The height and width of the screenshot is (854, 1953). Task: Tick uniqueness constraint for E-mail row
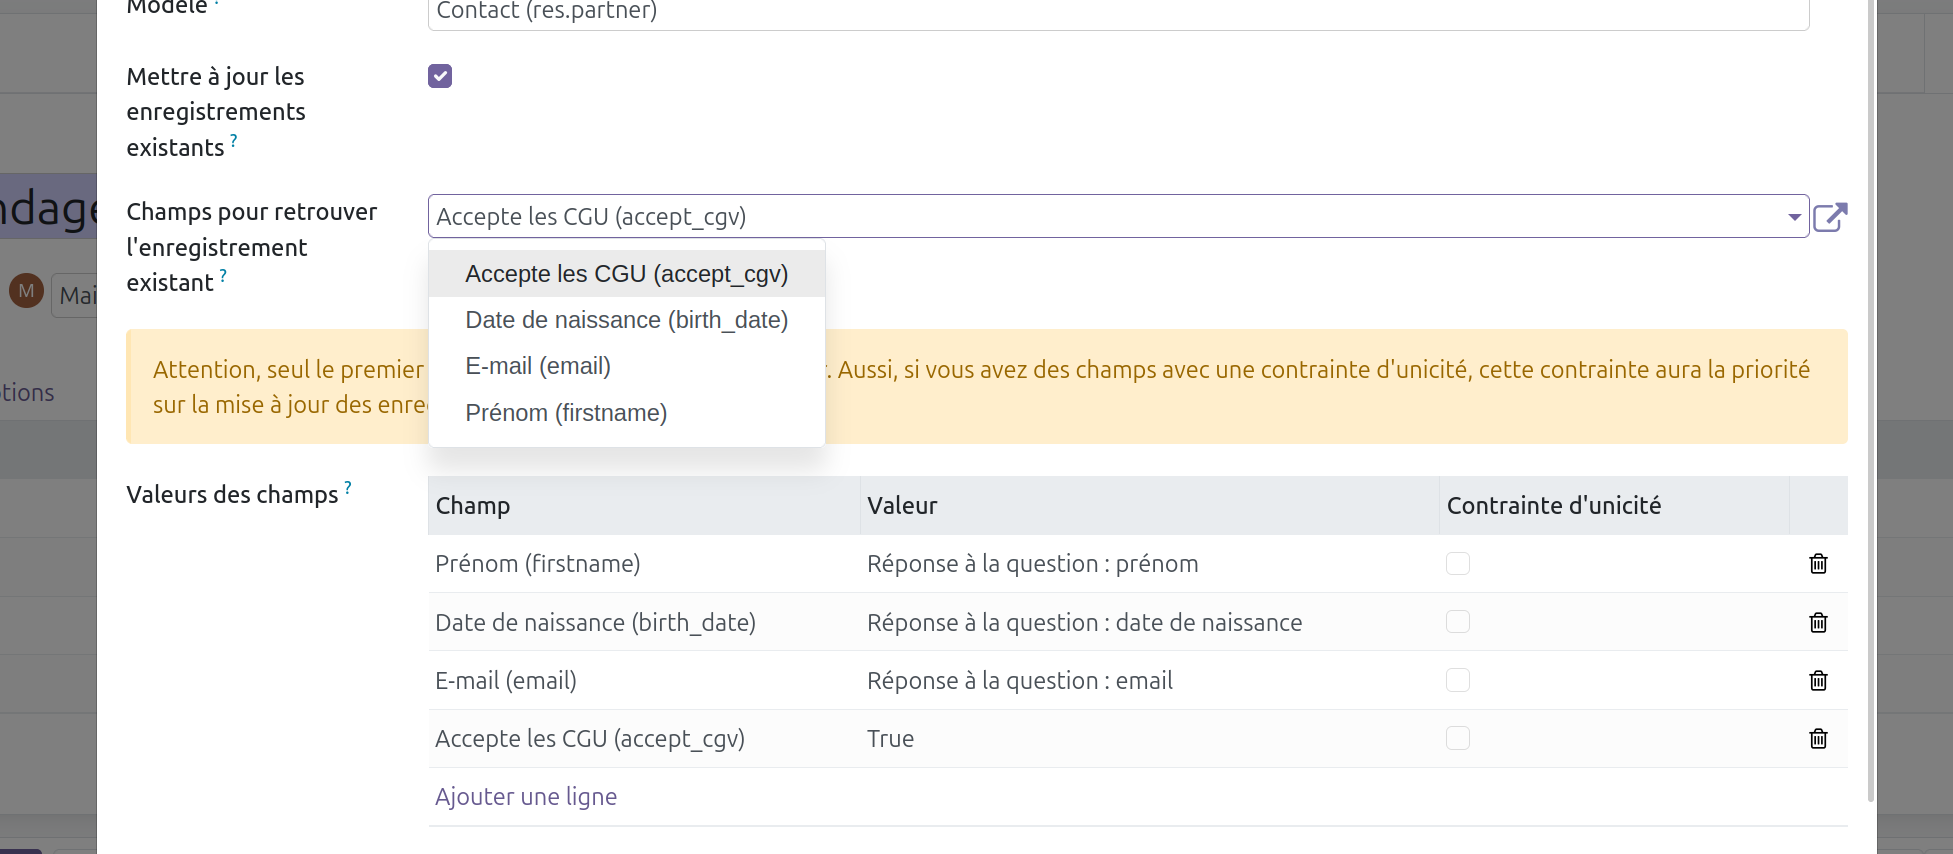(1458, 681)
